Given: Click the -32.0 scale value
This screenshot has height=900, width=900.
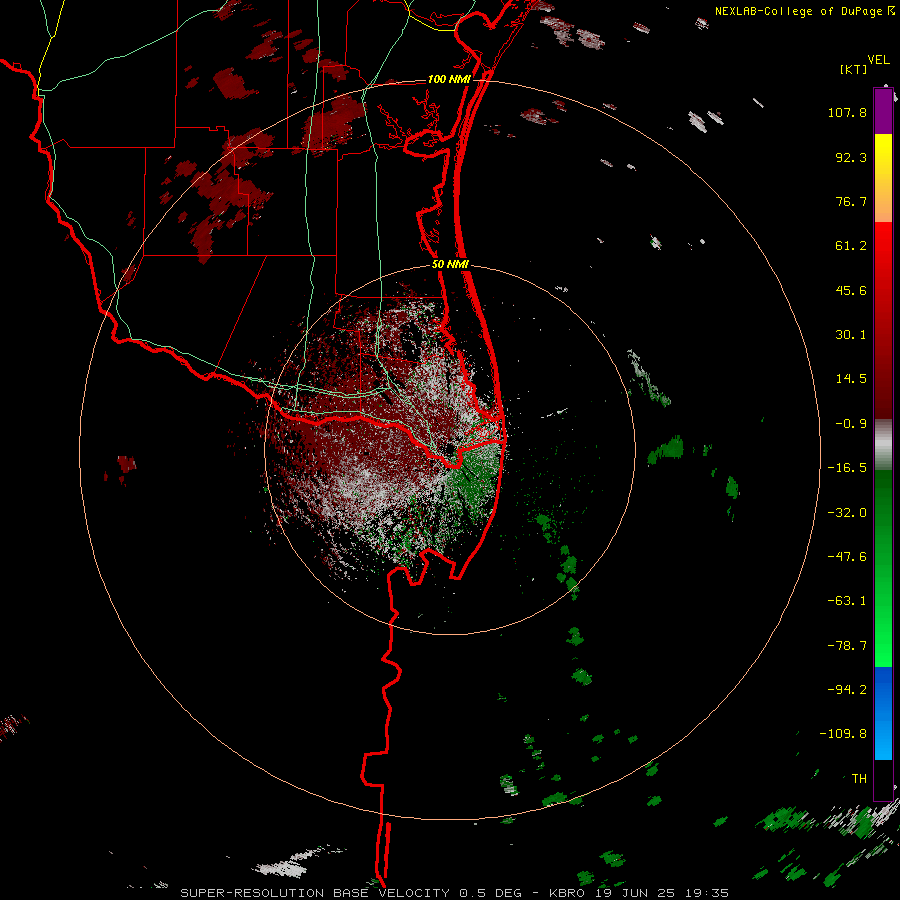Looking at the screenshot, I should pos(847,513).
